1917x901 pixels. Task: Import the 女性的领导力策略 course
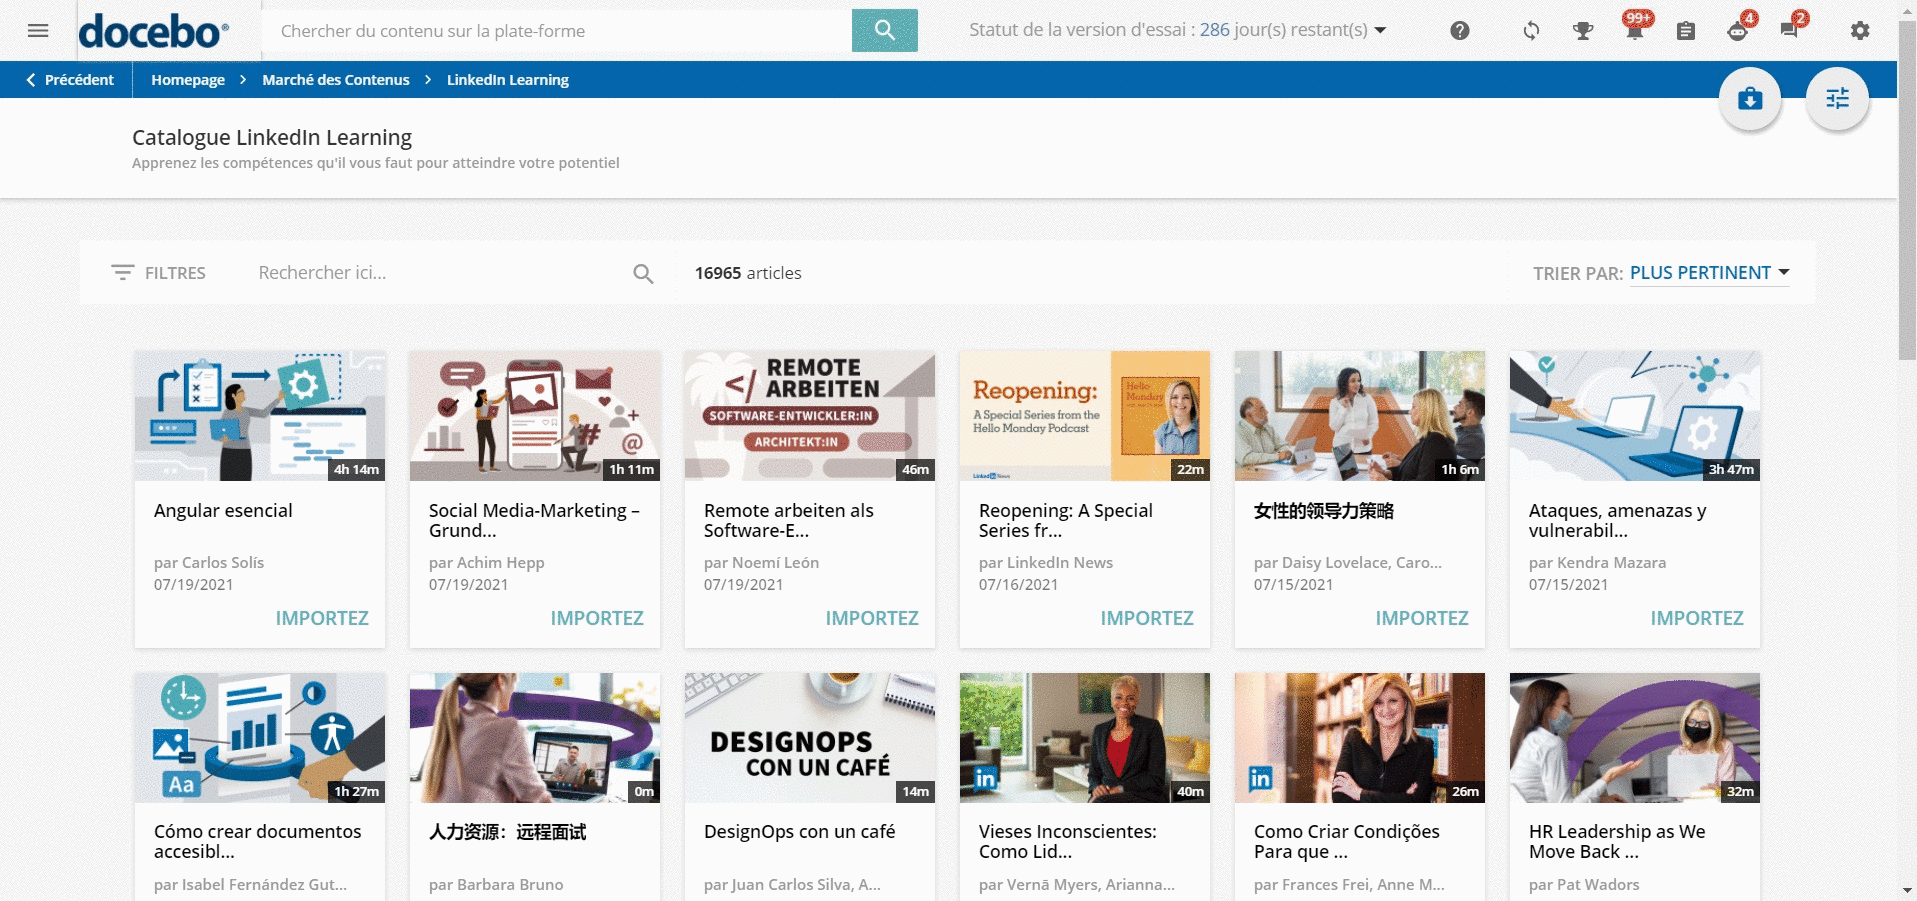1422,618
